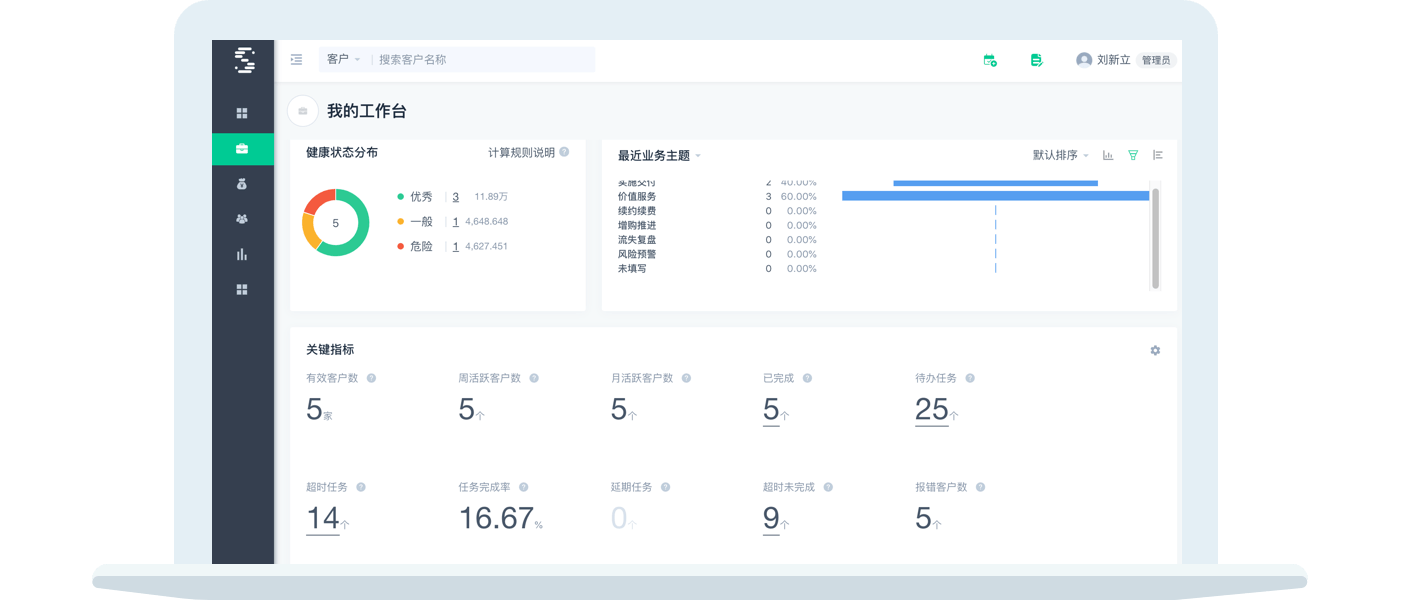Screen dimensions: 1428x600
Task: Collapse the sidebar with the fold icon
Action: click(296, 60)
